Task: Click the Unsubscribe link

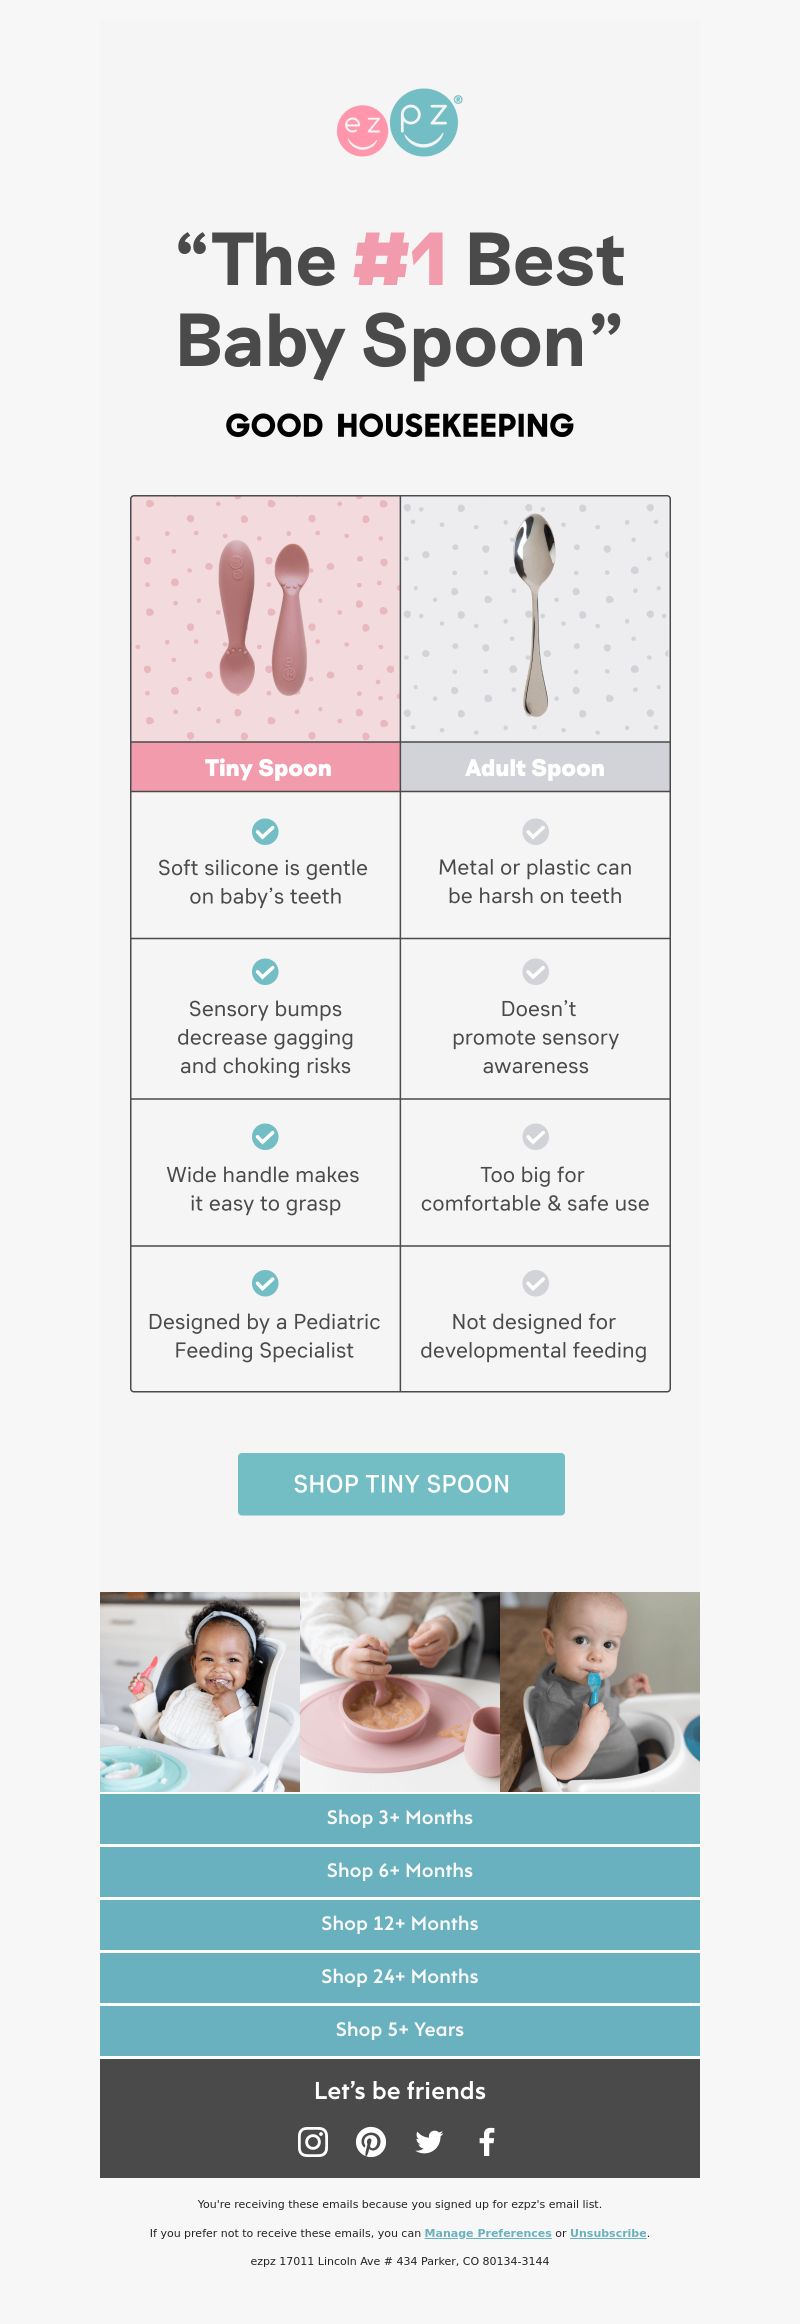Action: (x=608, y=2233)
